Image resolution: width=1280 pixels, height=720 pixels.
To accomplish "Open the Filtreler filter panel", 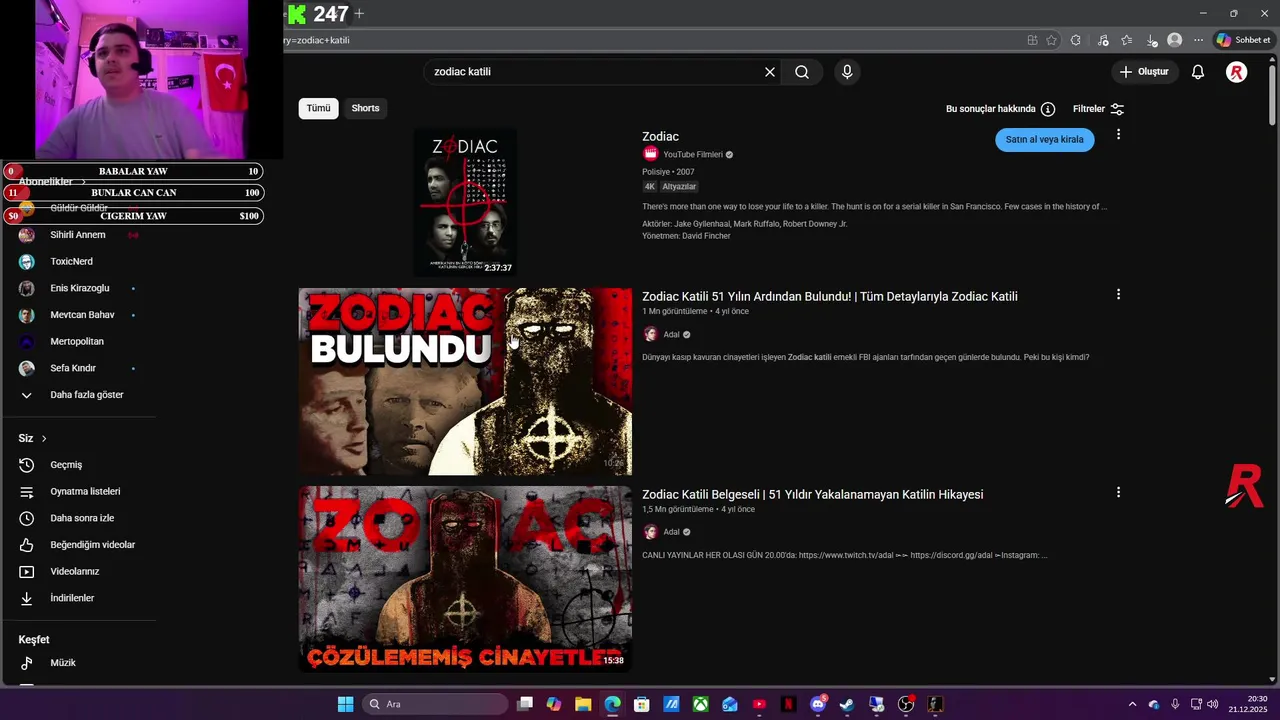I will coord(1098,109).
